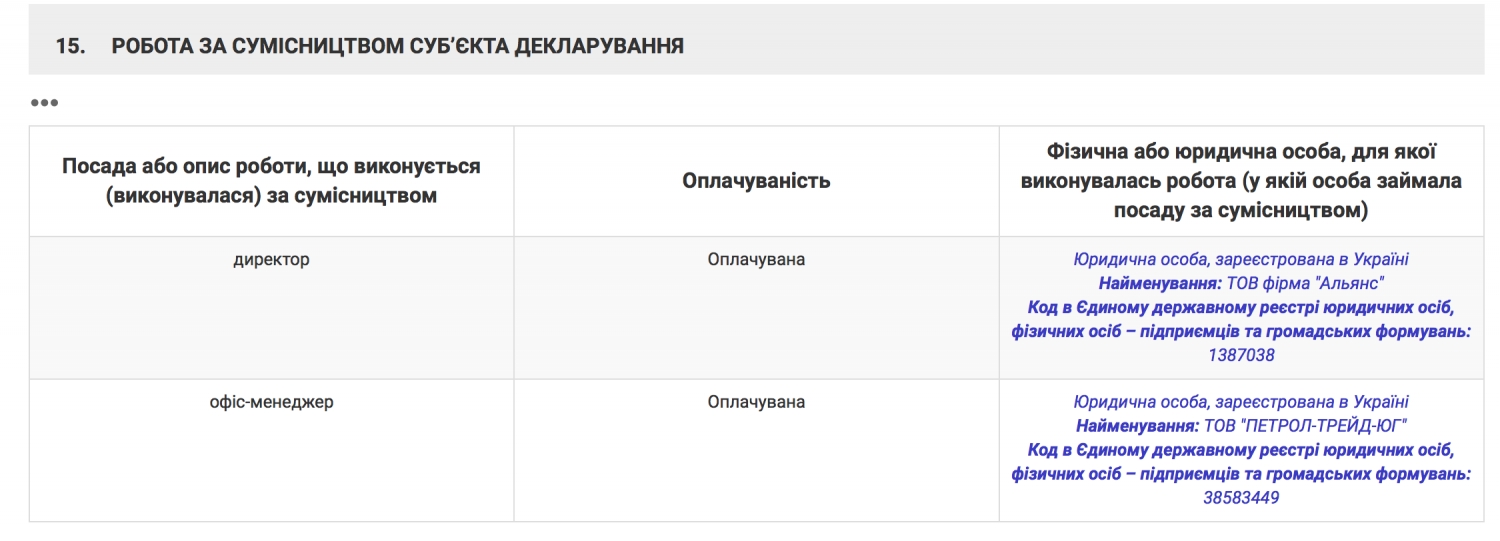
Task: Select the офіс-менеджер cell
Action: pos(271,403)
